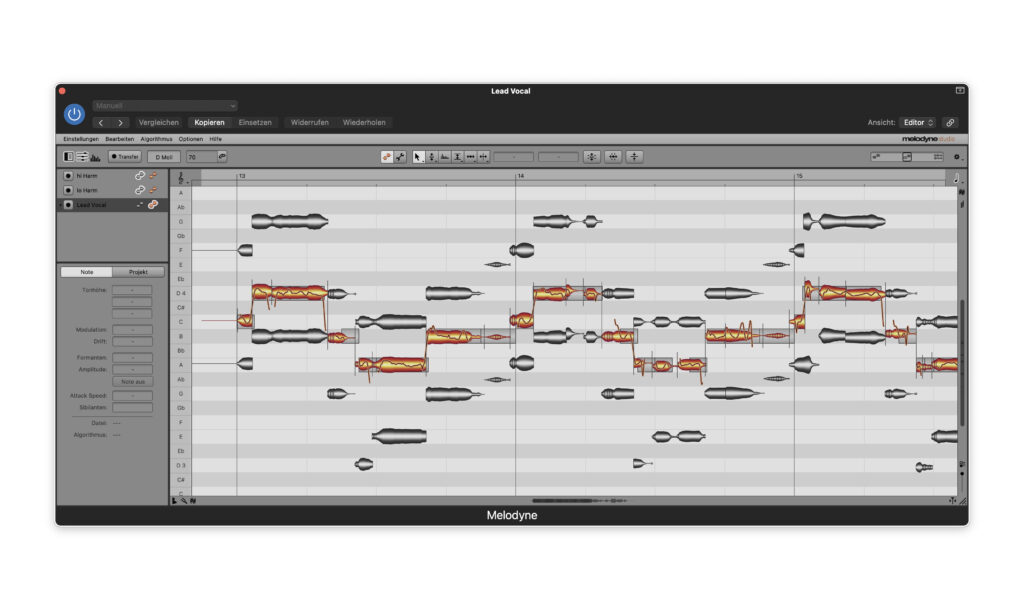This screenshot has width=1024, height=614.
Task: Click the Kopieren button
Action: tap(209, 123)
